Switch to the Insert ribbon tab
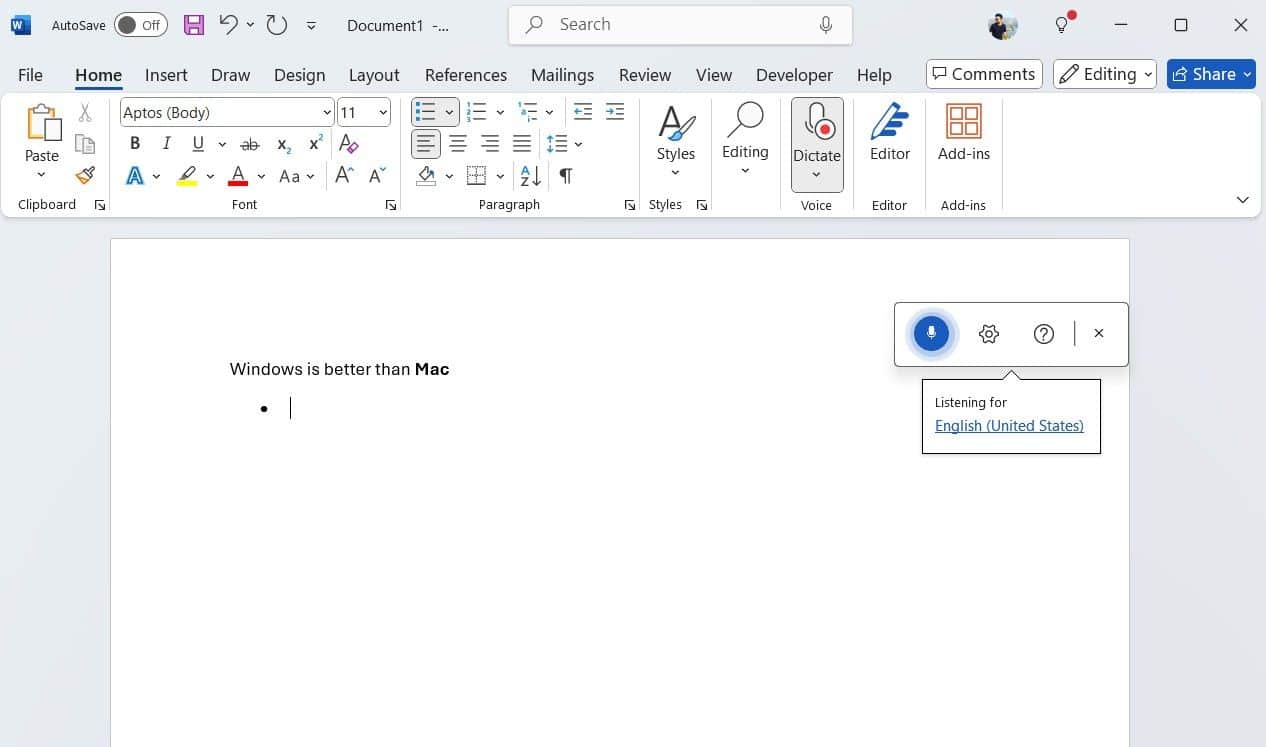 point(166,74)
